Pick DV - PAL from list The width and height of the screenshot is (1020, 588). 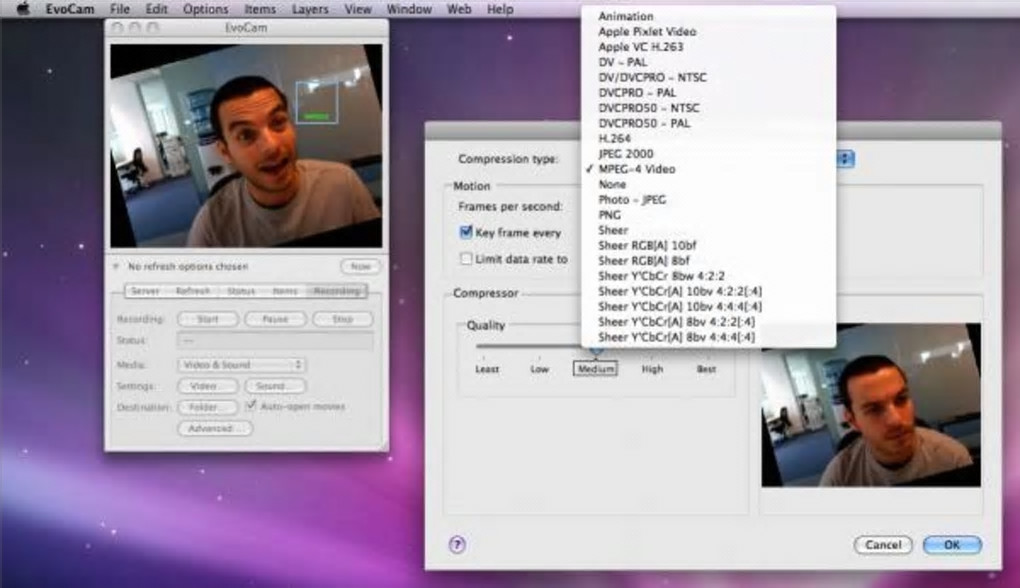tap(708, 62)
